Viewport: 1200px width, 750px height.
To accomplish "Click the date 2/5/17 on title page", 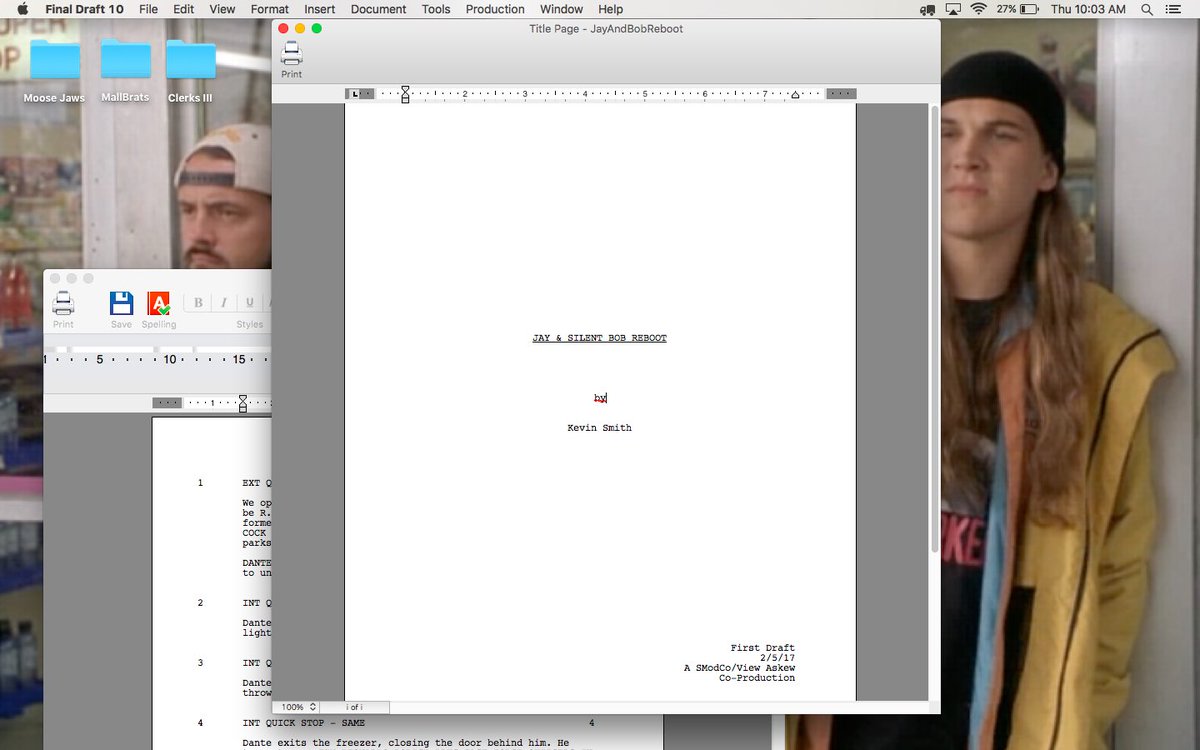I will click(778, 658).
